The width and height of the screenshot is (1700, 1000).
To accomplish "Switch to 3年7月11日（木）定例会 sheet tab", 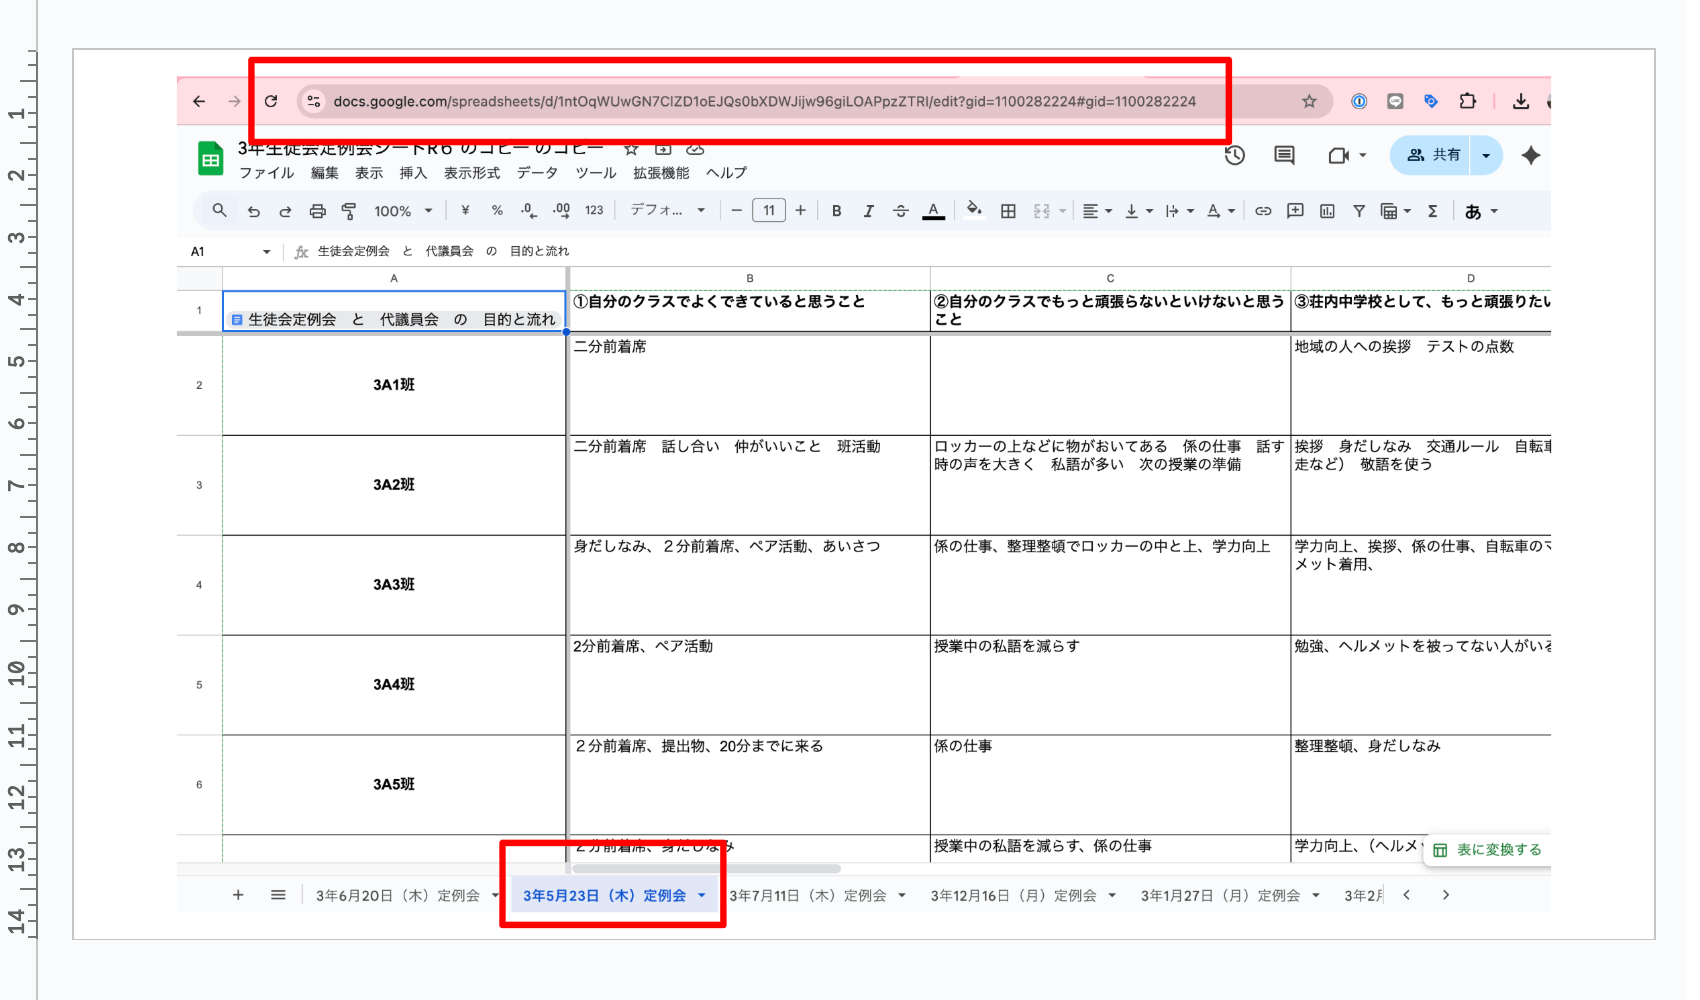I will click(807, 896).
